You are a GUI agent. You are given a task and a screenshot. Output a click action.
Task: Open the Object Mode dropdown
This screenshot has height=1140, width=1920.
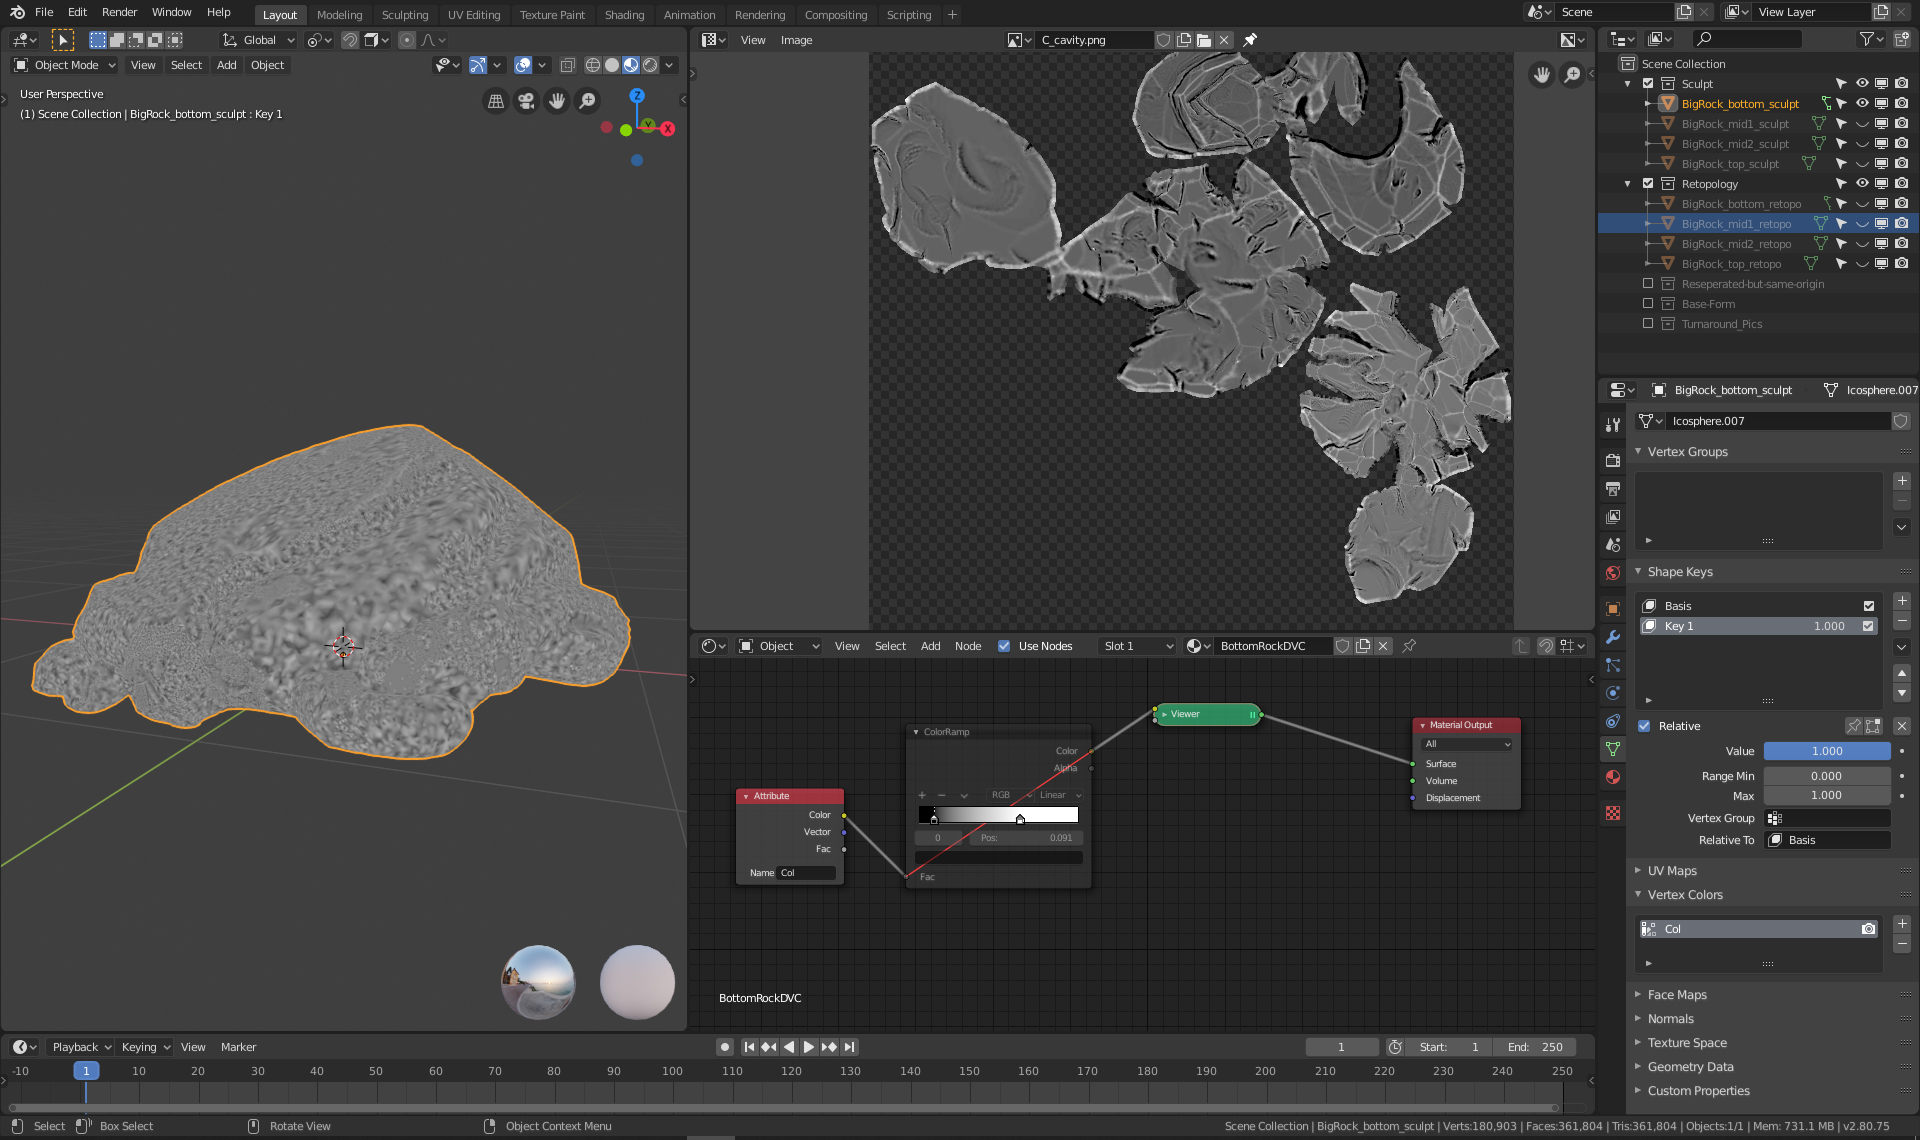click(x=64, y=65)
